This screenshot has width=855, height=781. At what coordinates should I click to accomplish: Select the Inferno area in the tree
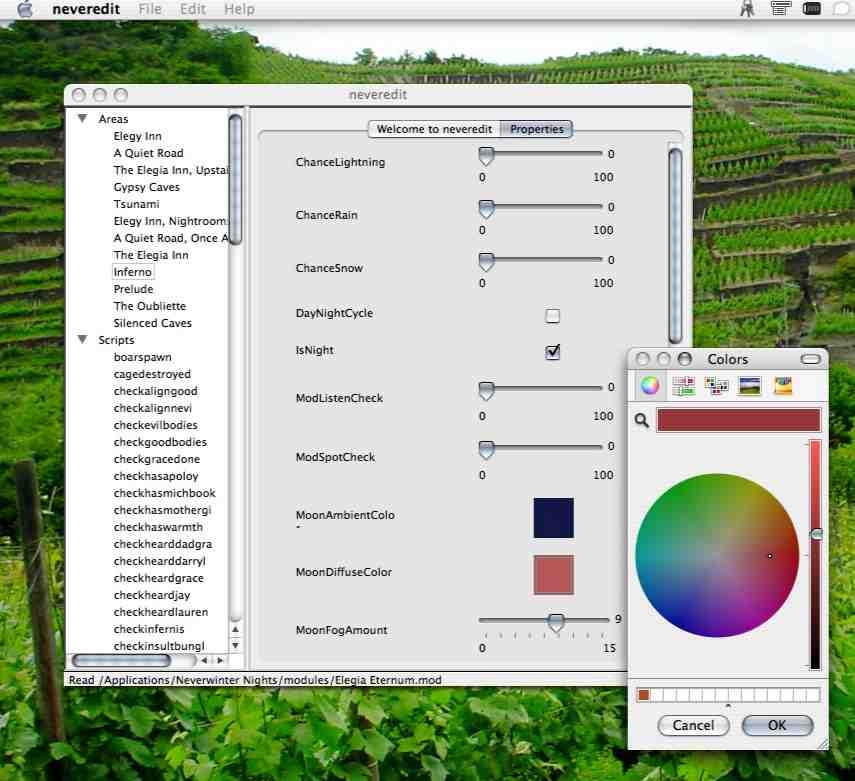point(133,272)
